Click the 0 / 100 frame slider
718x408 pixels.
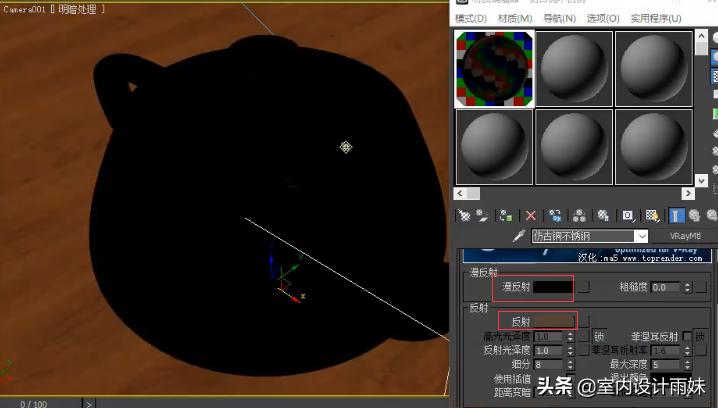pyautogui.click(x=33, y=404)
